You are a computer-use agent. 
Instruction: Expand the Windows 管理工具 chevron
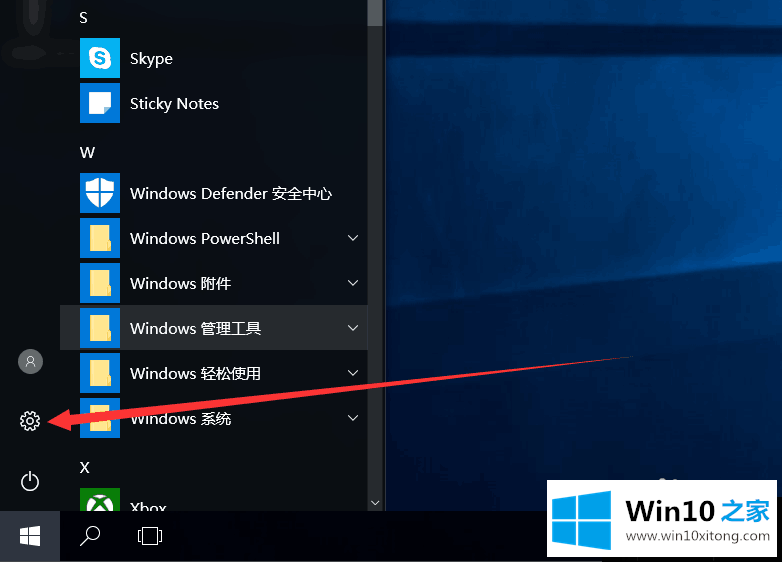(x=353, y=328)
